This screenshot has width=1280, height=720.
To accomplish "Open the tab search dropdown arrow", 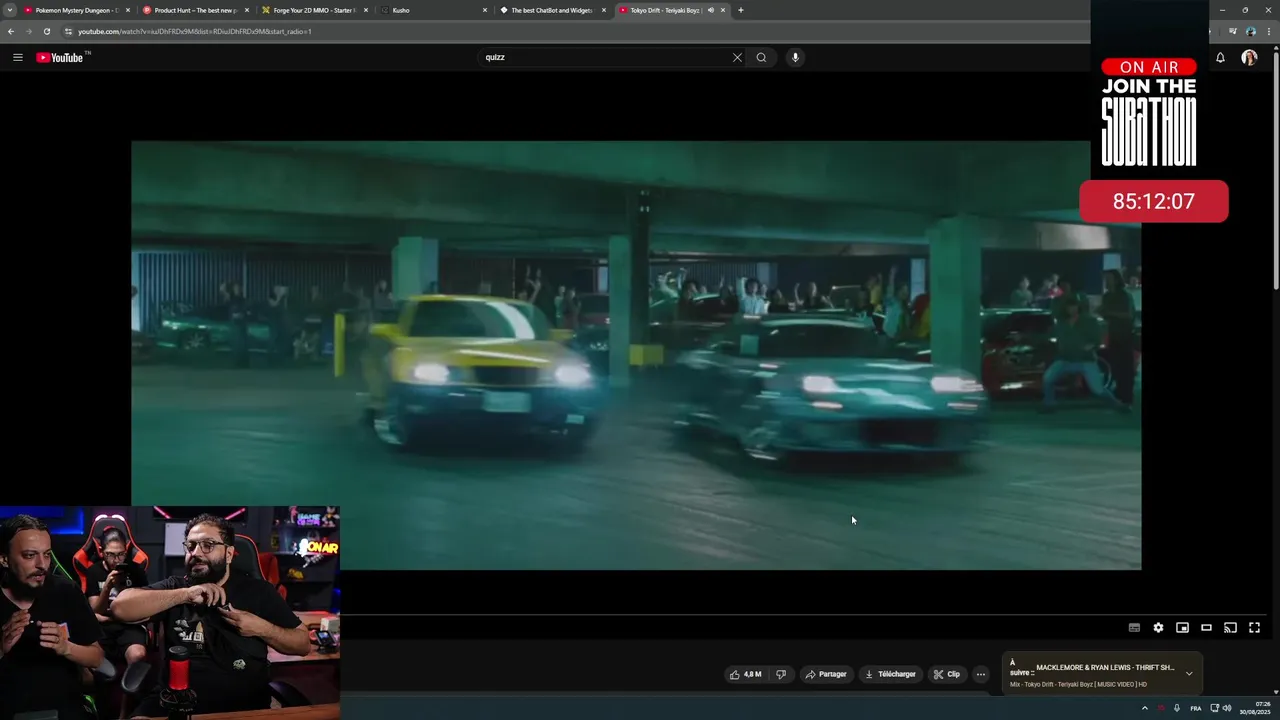I will 9,10.
